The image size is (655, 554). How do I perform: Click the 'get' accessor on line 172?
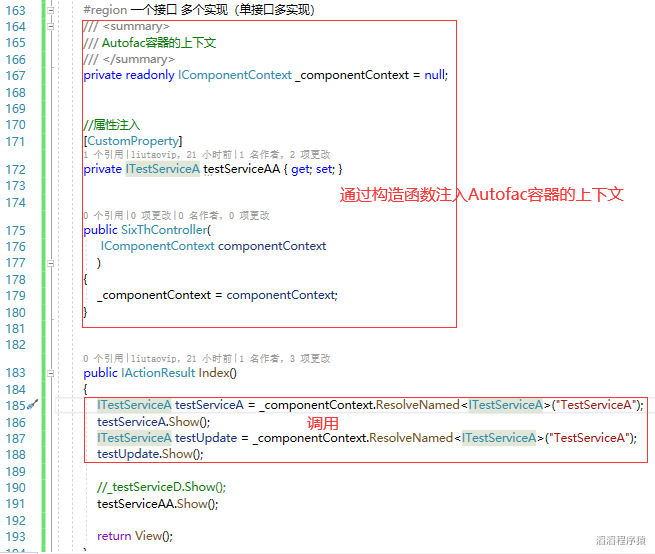point(300,169)
